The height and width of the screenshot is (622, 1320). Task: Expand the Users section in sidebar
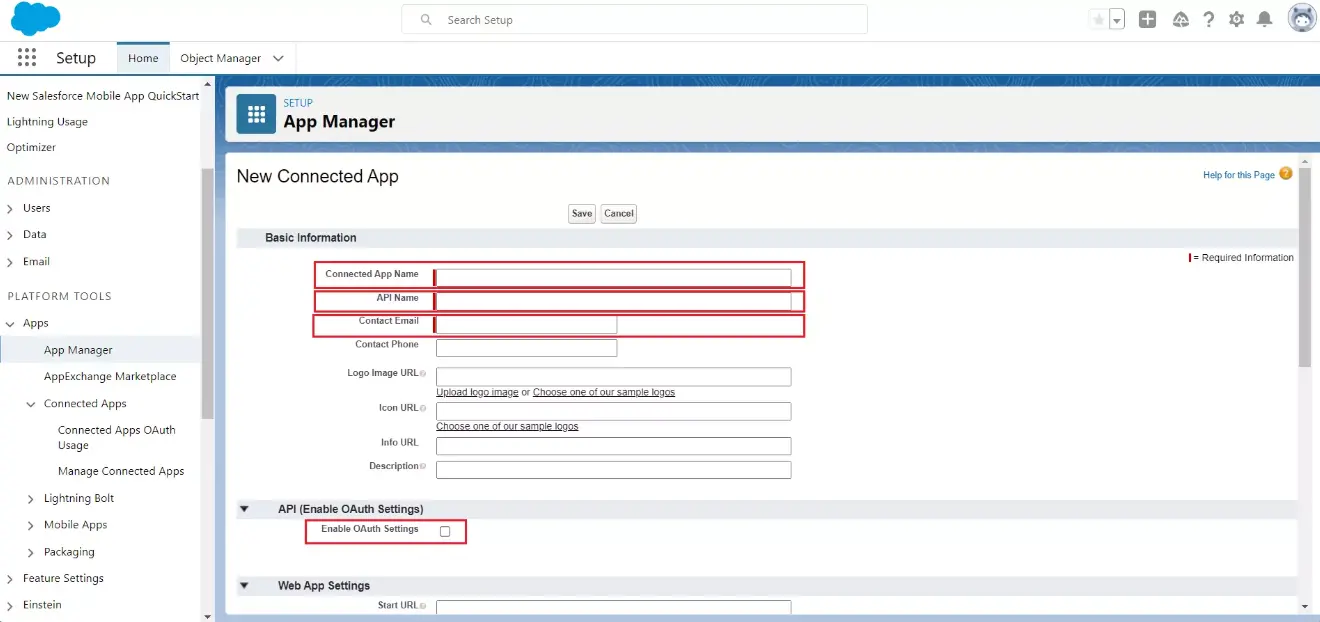(10, 208)
